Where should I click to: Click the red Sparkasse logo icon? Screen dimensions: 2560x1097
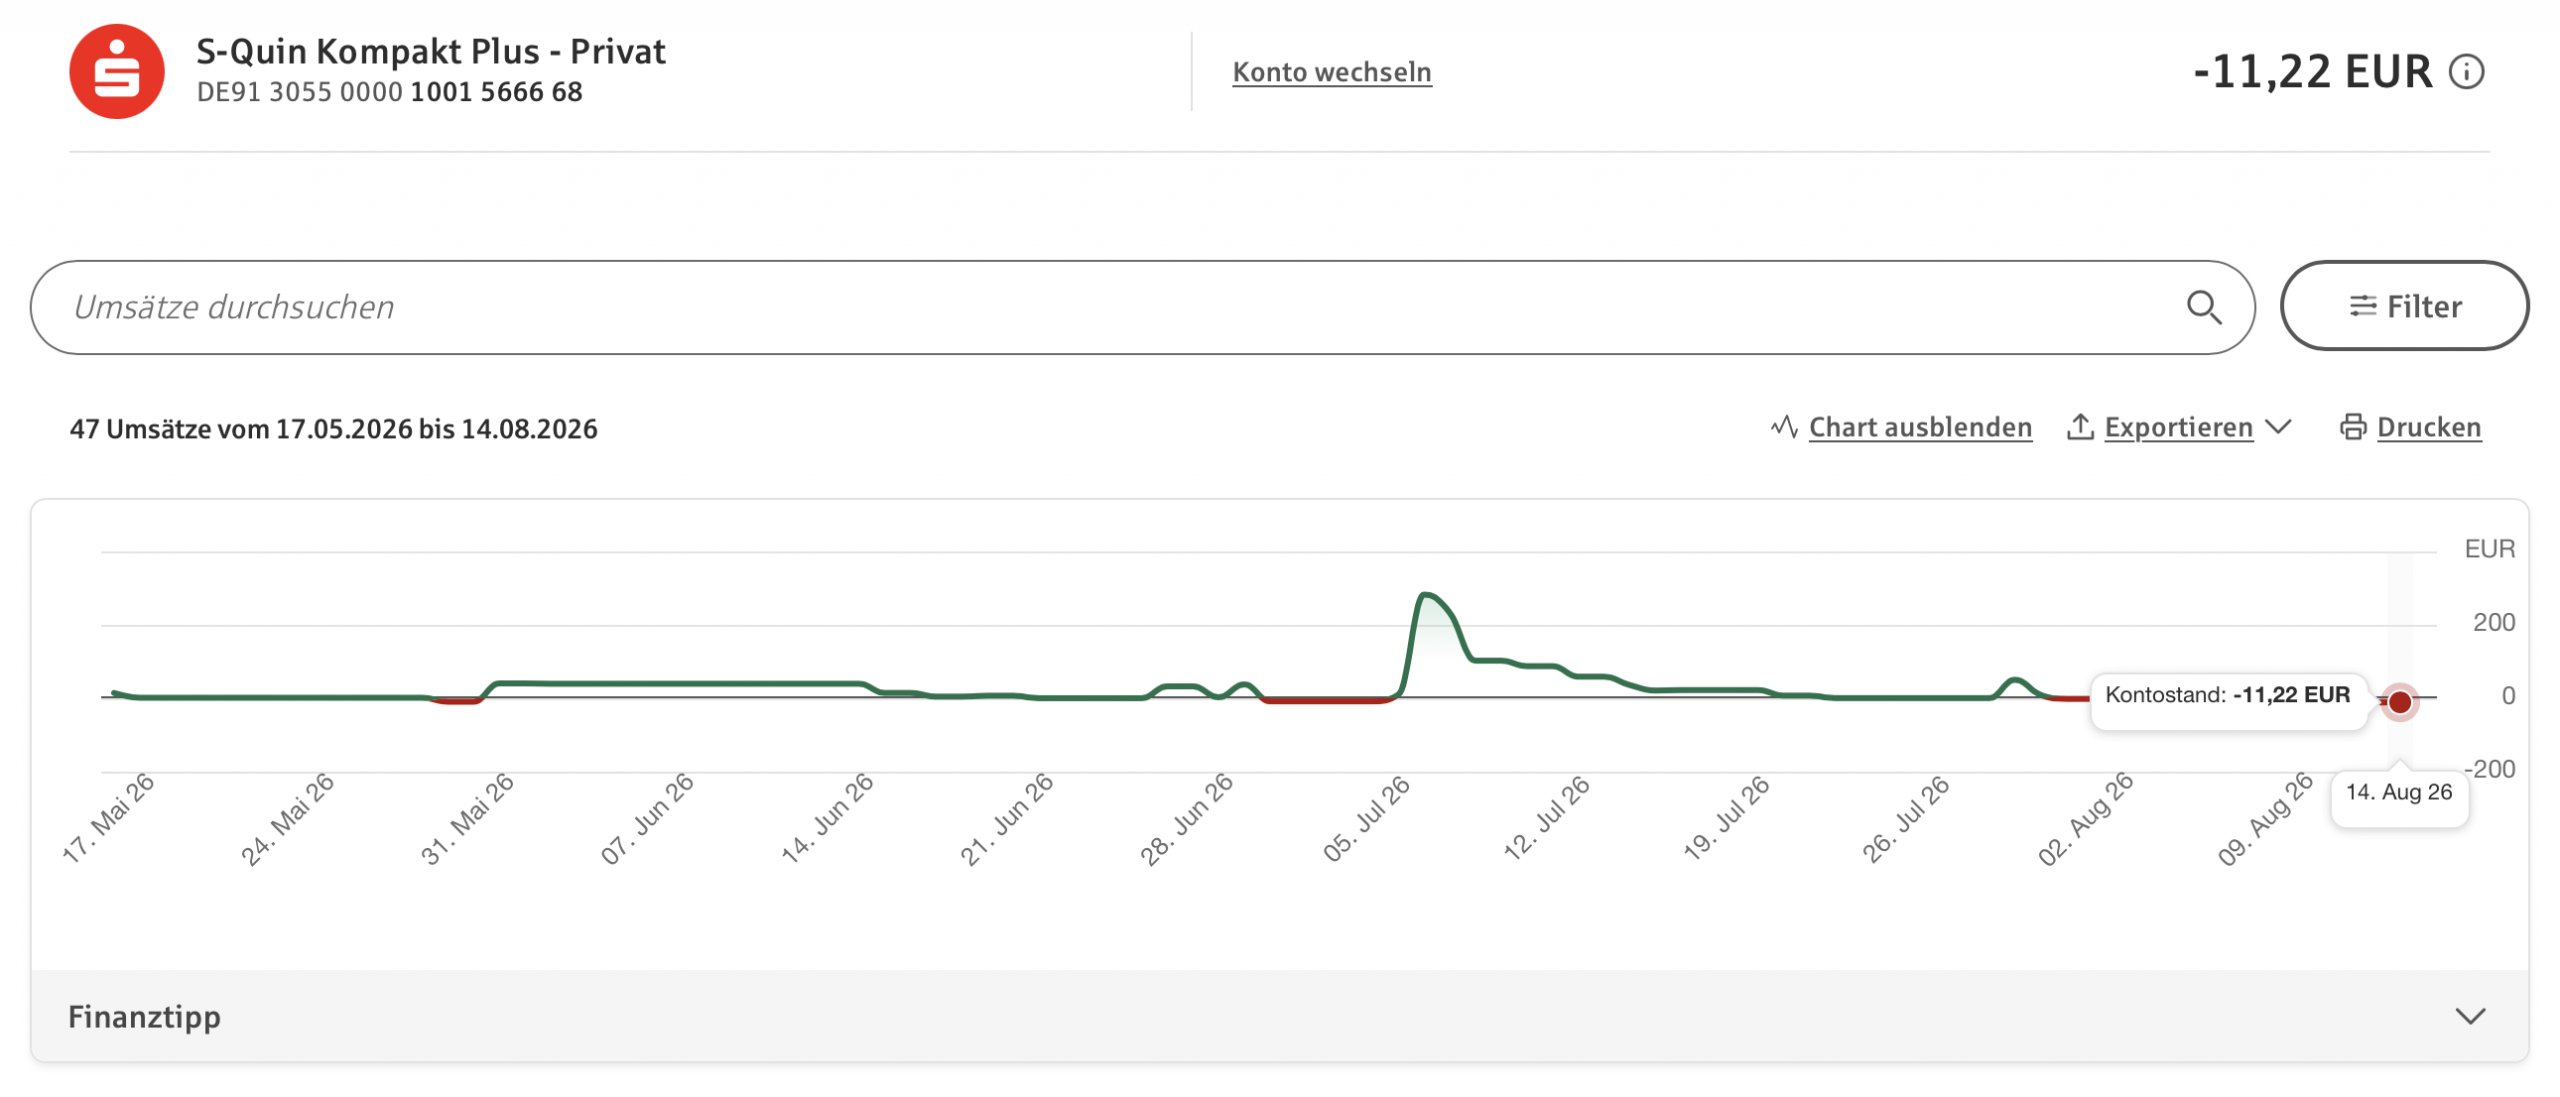(117, 72)
